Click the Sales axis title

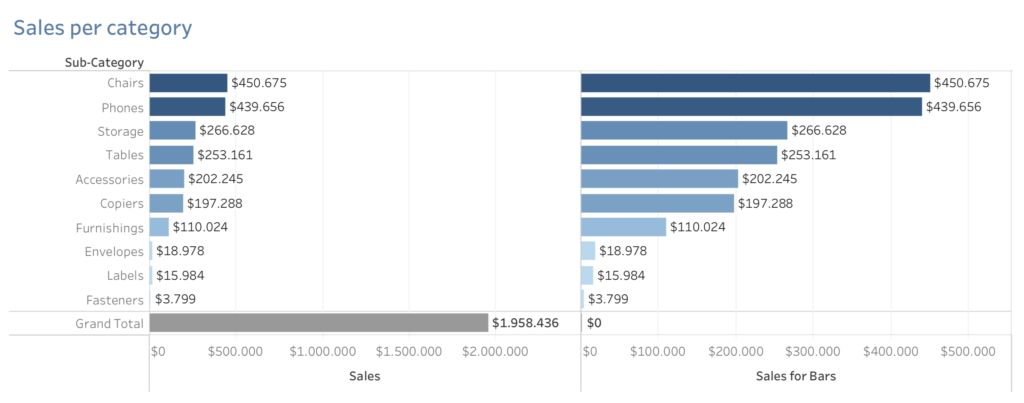point(364,376)
